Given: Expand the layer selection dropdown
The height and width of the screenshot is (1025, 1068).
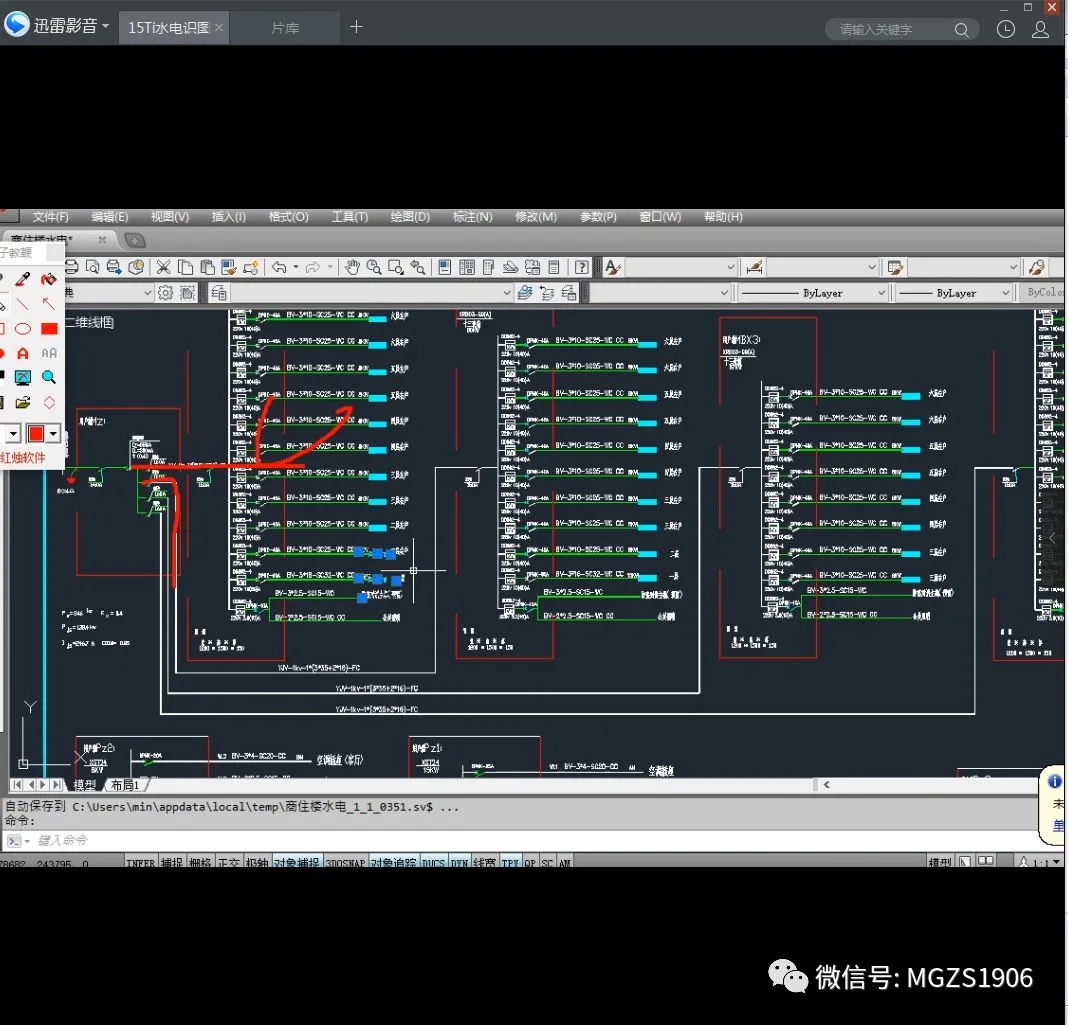Looking at the screenshot, I should 507,293.
